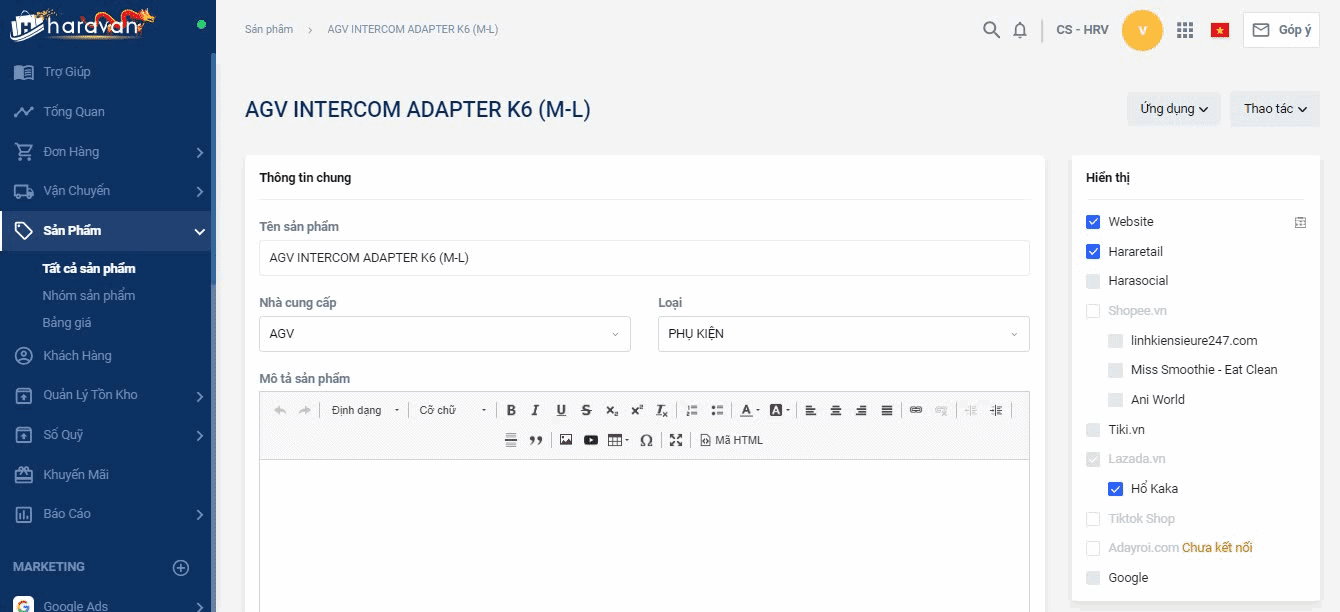Image resolution: width=1340 pixels, height=612 pixels.
Task: Open the apps grid icon
Action: [1185, 30]
